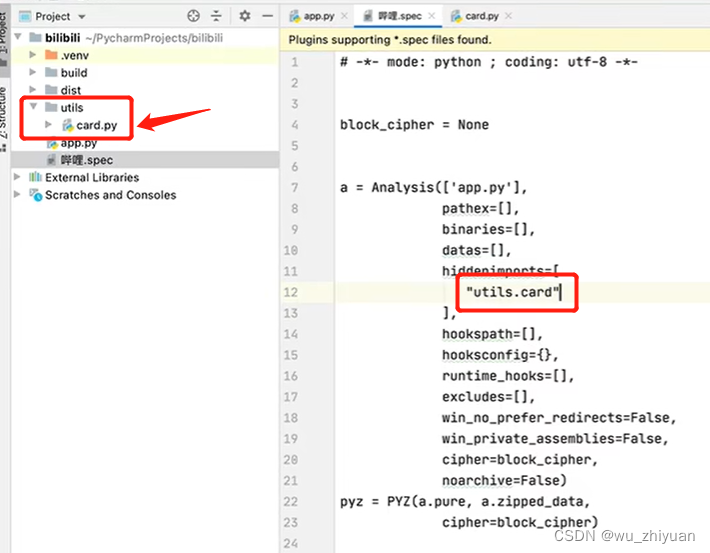Click the .spec file icon in tree
This screenshot has height=553, width=710.
[x=52, y=160]
